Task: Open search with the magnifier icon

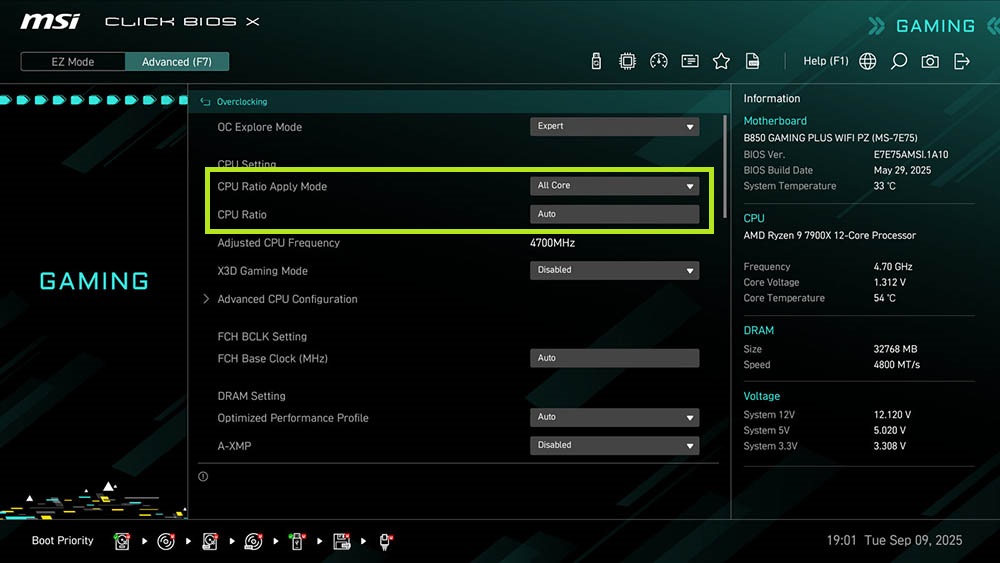Action: (x=899, y=61)
